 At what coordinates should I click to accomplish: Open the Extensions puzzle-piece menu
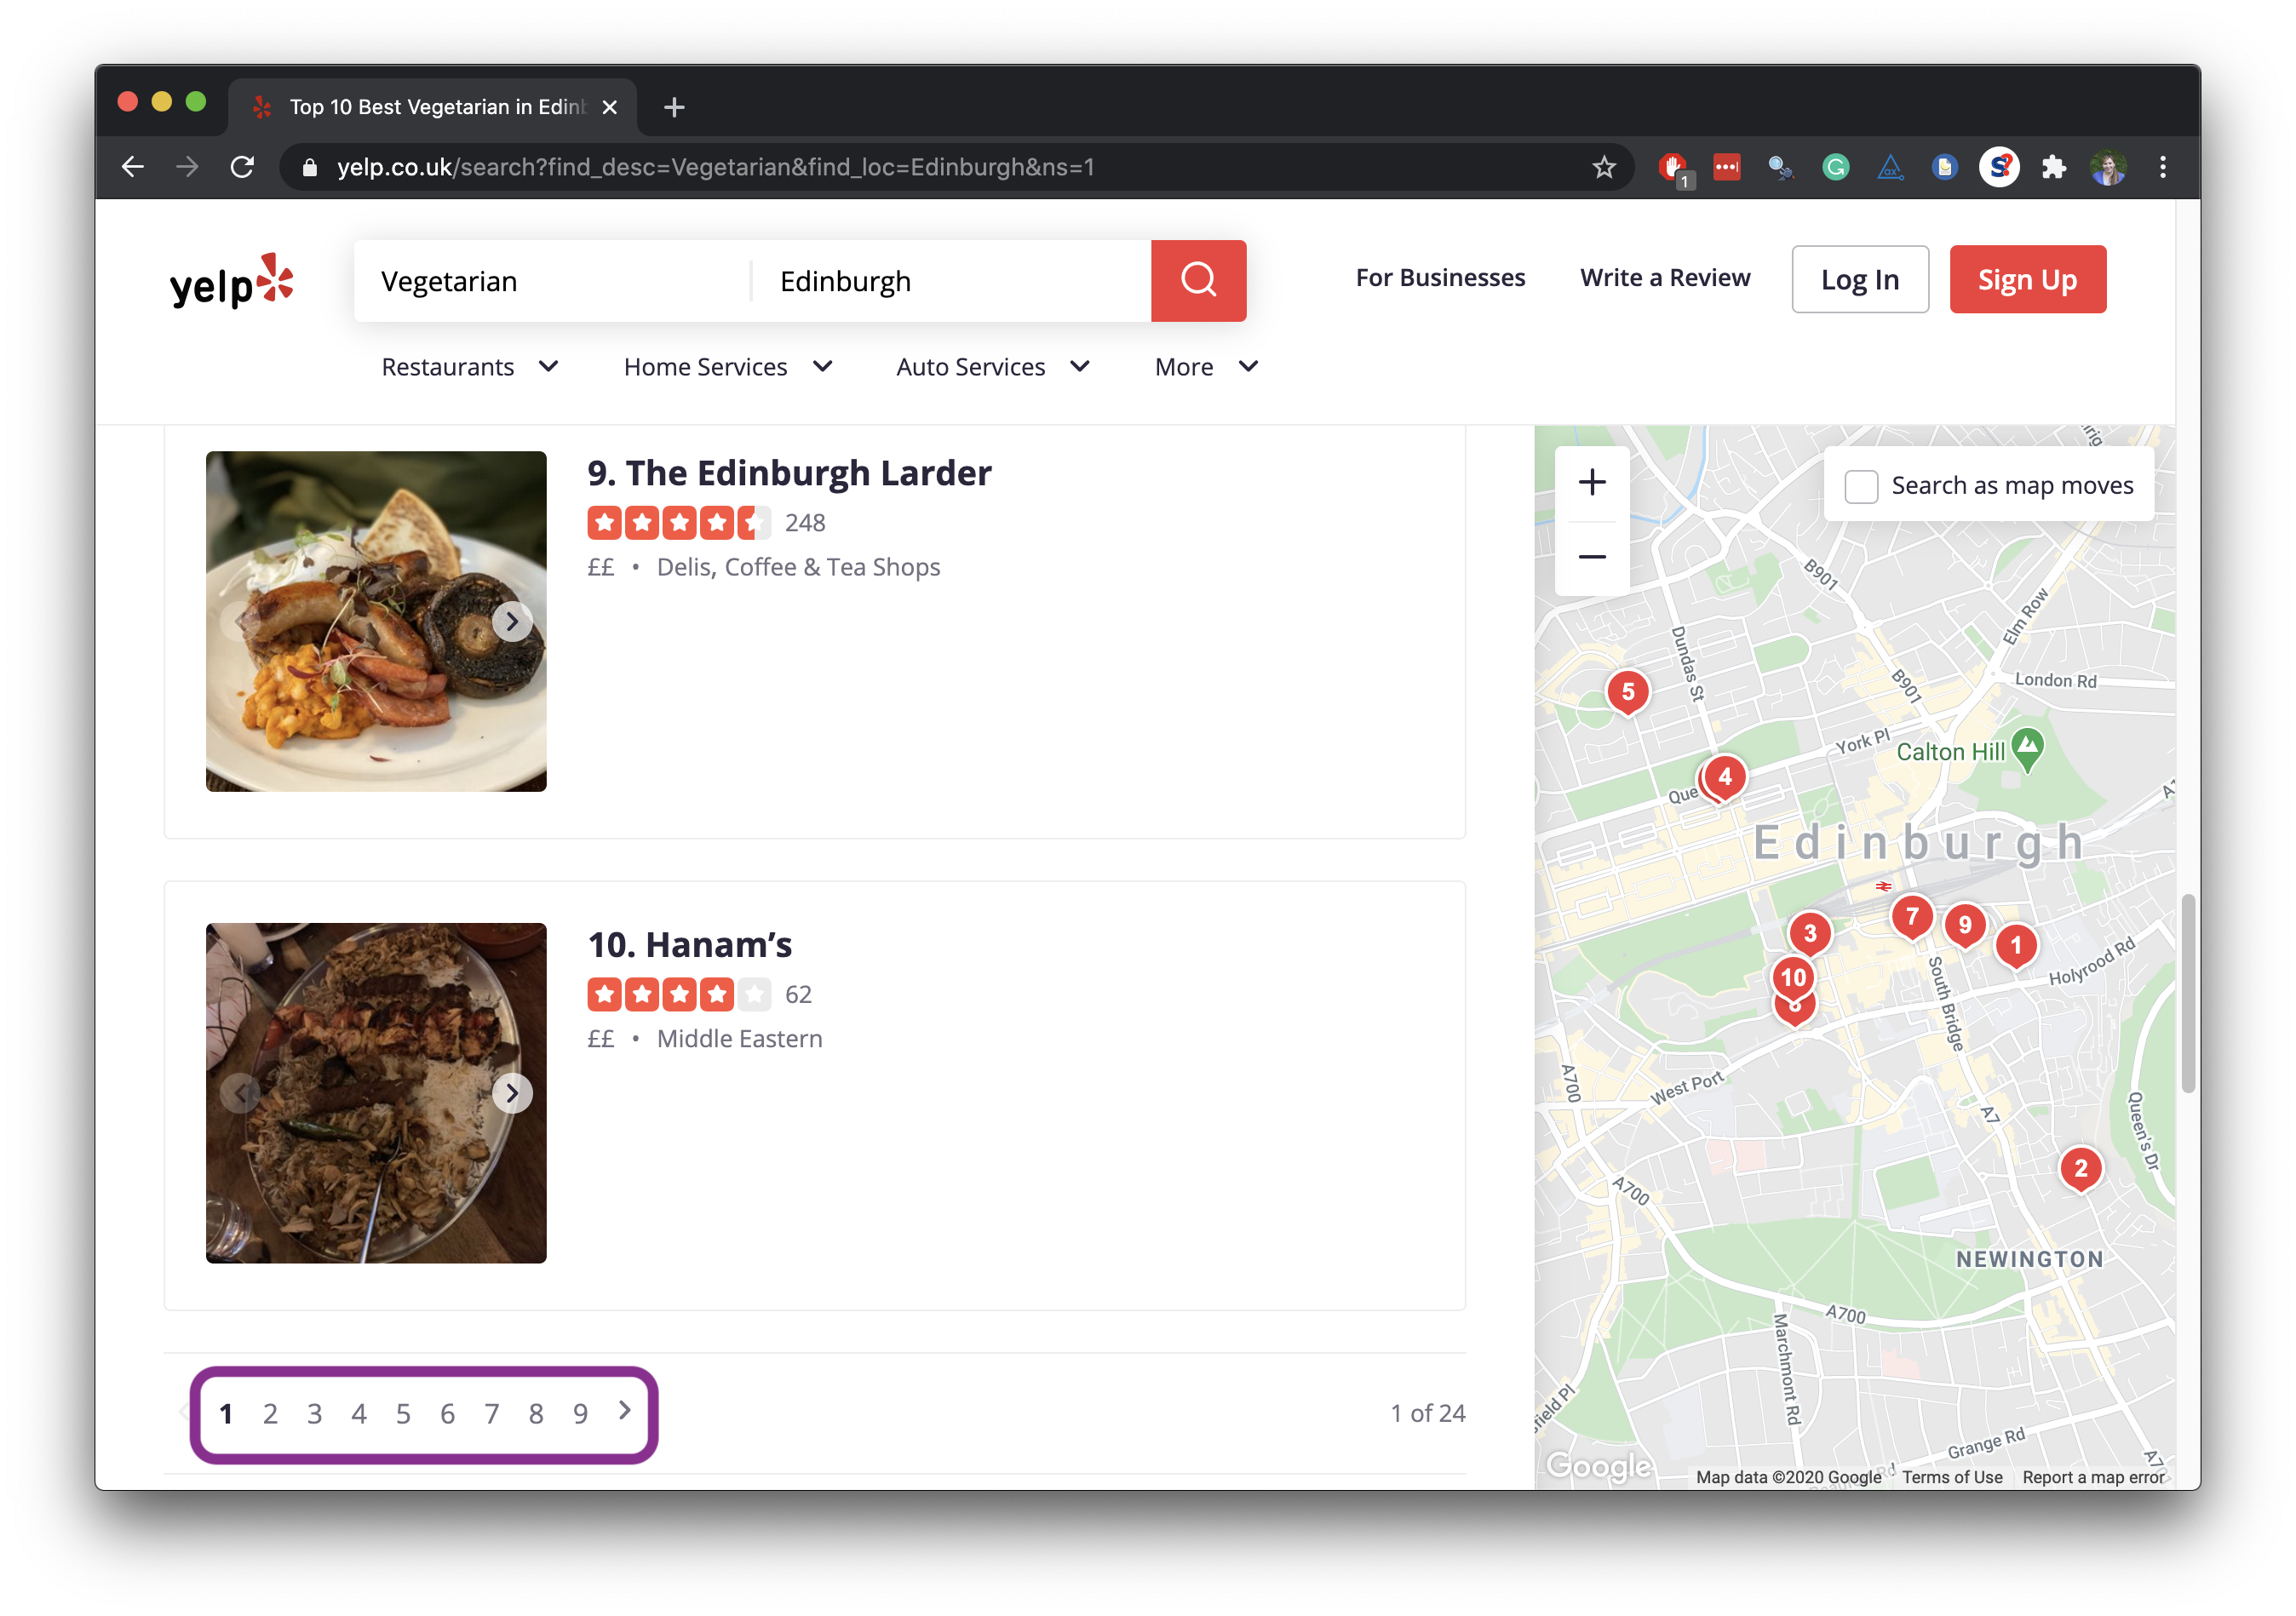click(2054, 167)
